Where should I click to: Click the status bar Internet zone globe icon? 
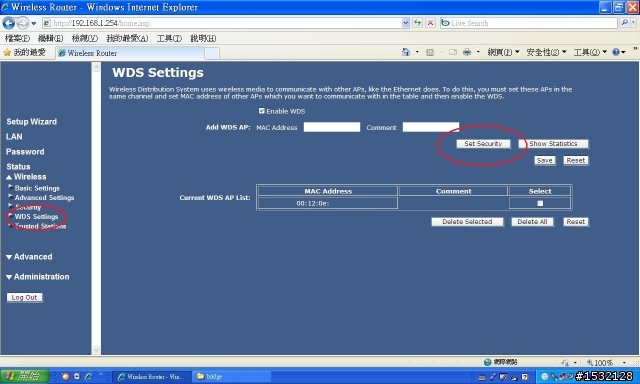(487, 362)
